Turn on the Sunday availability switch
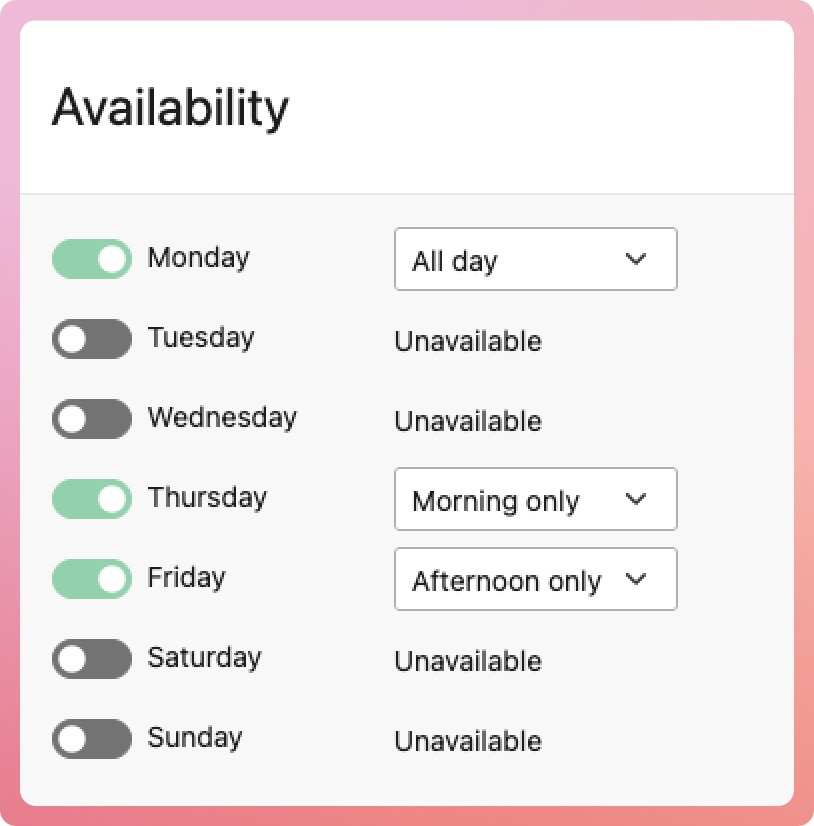Image resolution: width=814 pixels, height=826 pixels. (x=92, y=739)
